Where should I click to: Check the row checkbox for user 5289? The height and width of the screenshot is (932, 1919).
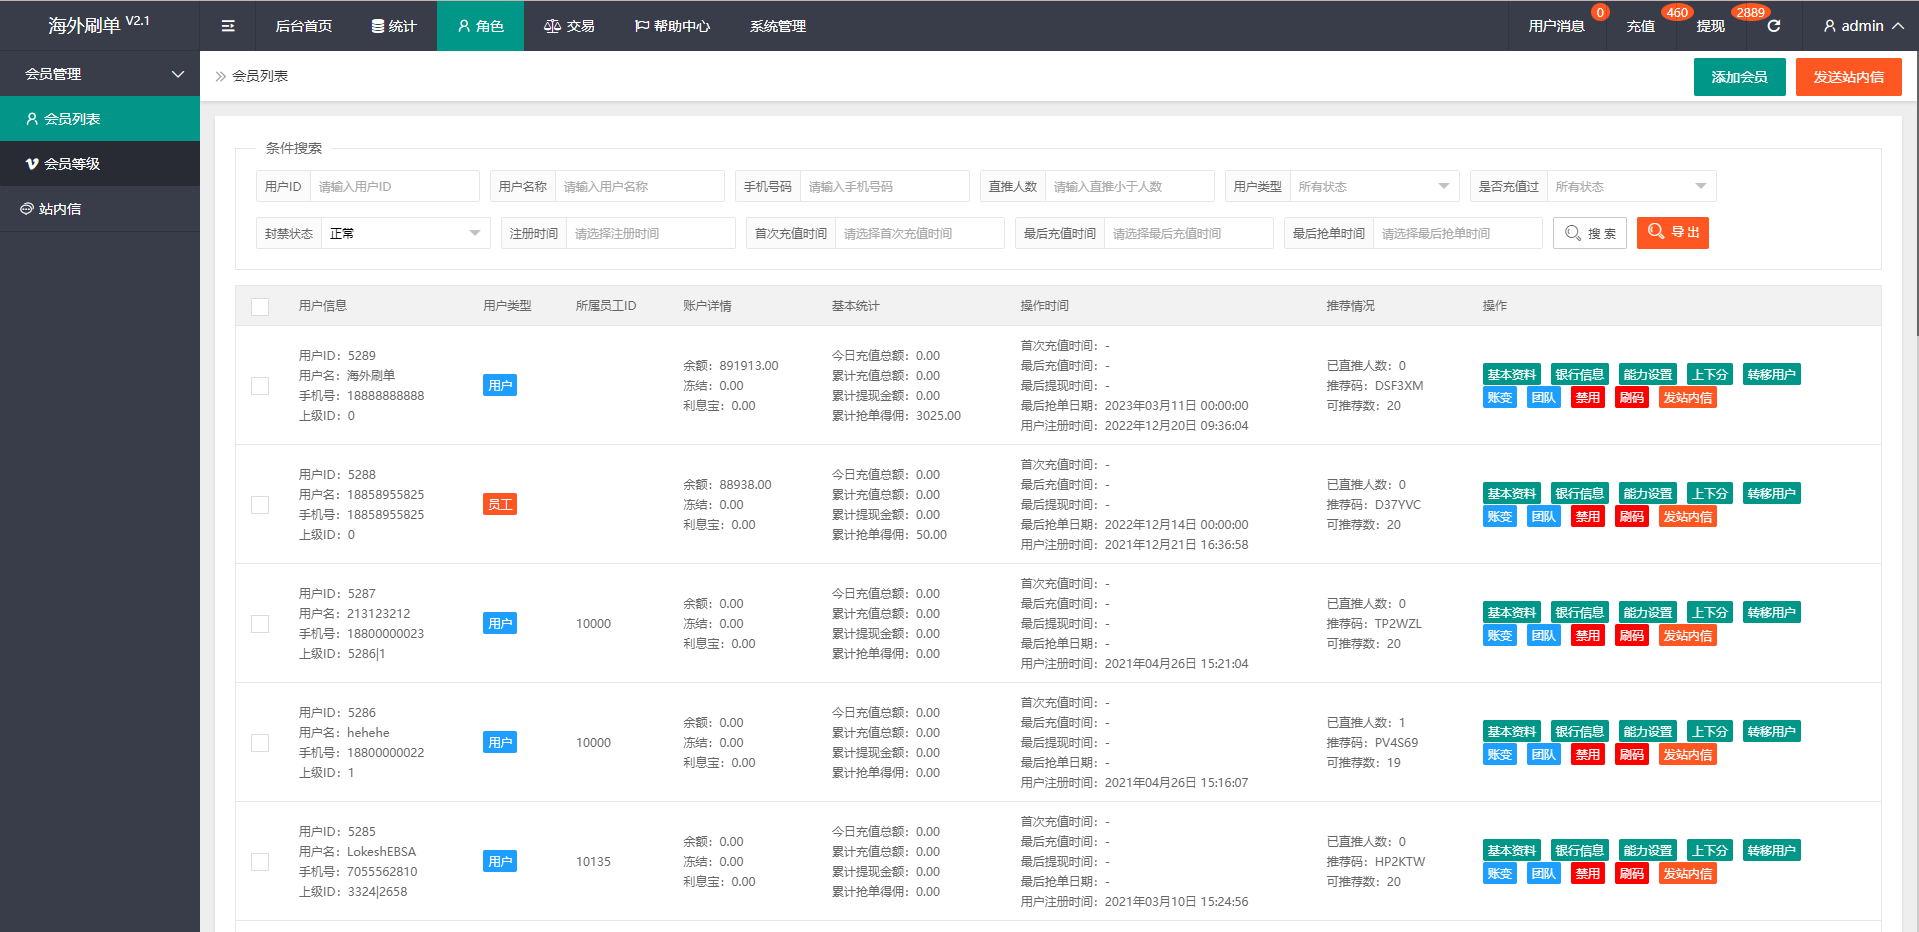pyautogui.click(x=260, y=386)
